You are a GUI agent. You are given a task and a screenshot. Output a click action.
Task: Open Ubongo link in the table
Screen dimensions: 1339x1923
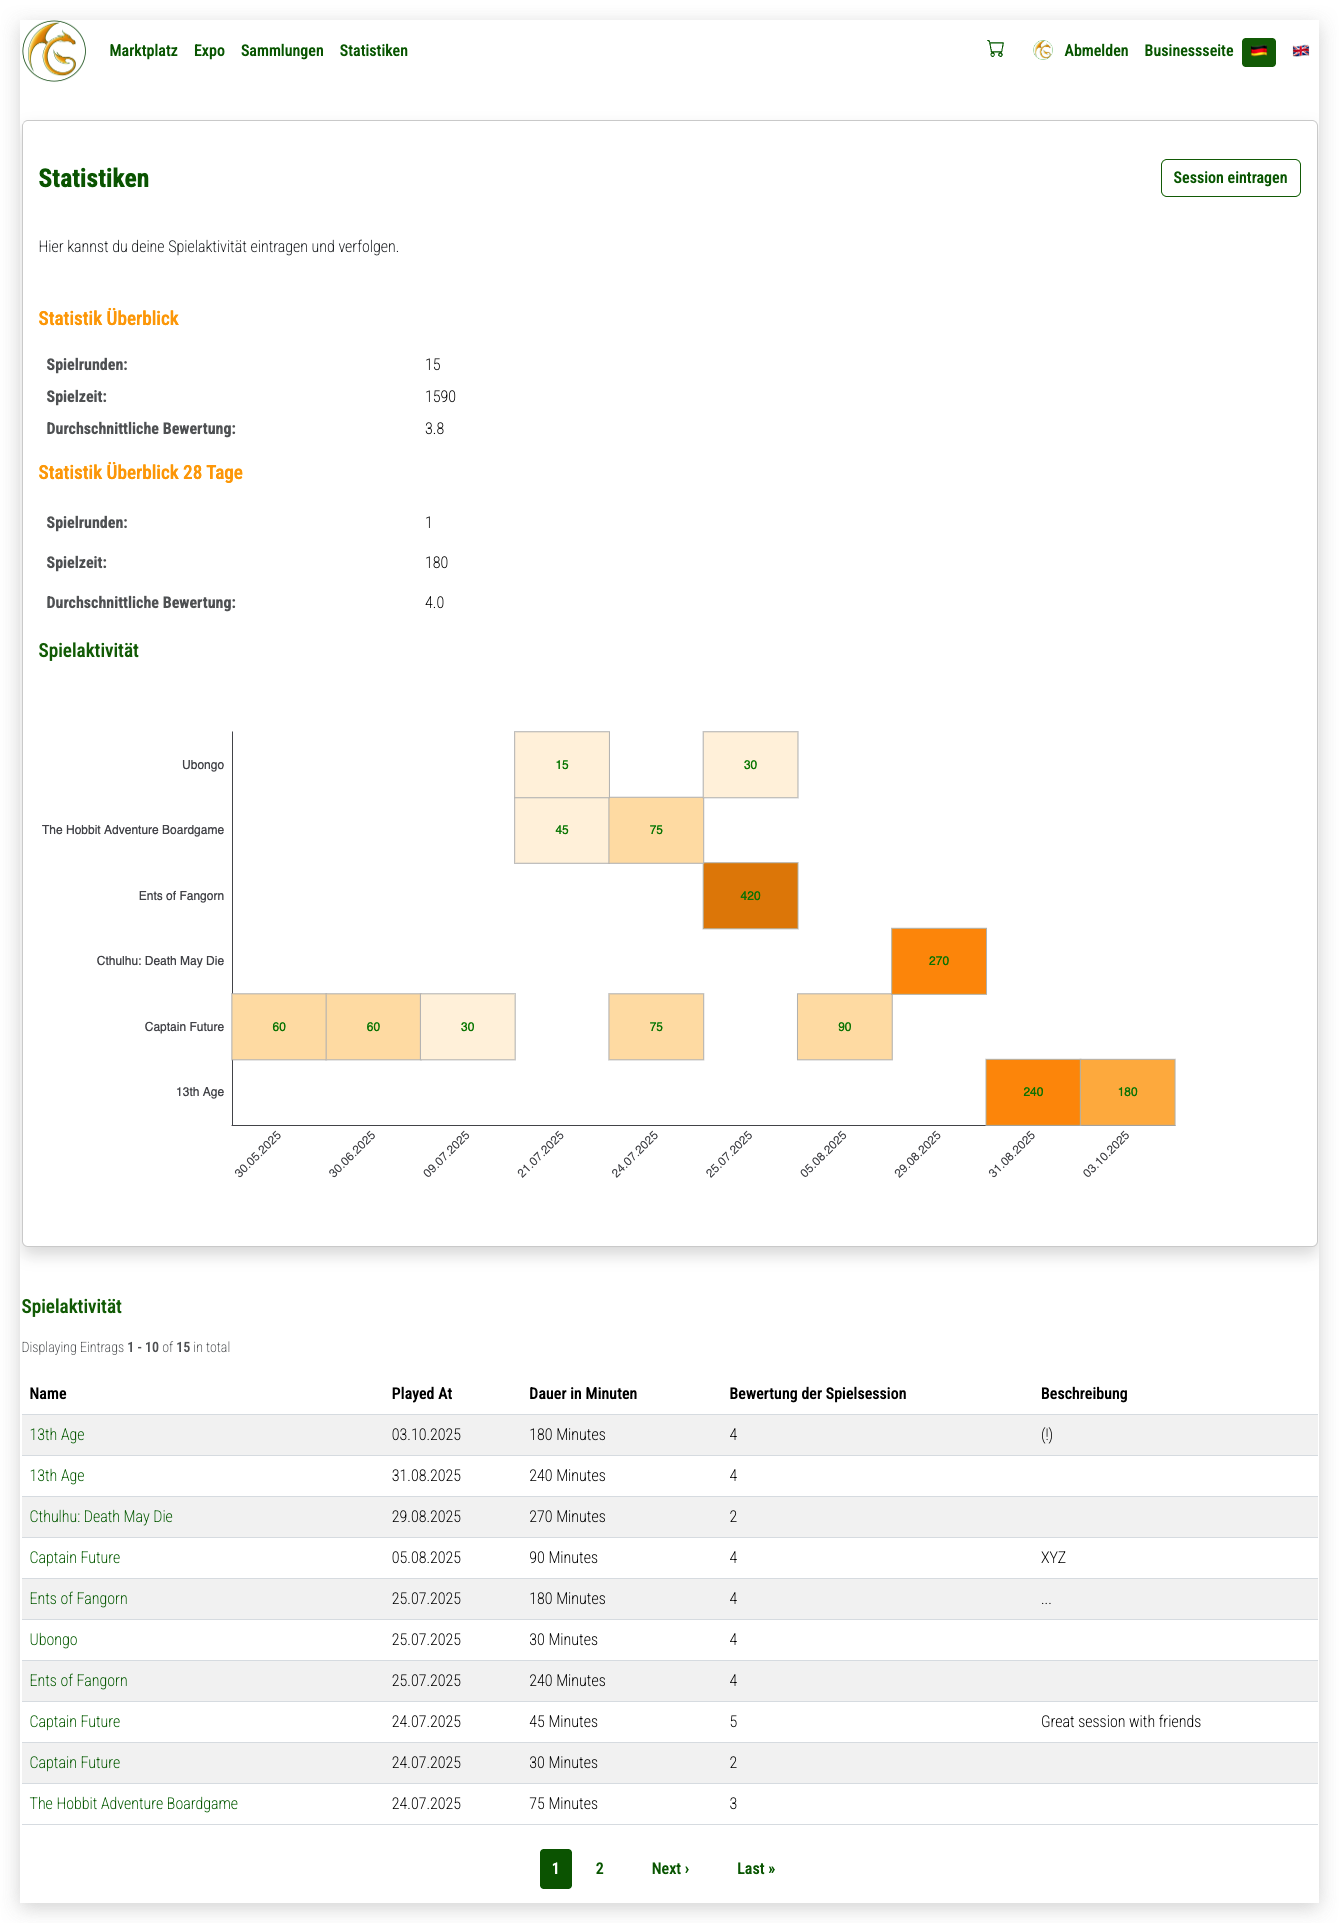coord(53,1640)
